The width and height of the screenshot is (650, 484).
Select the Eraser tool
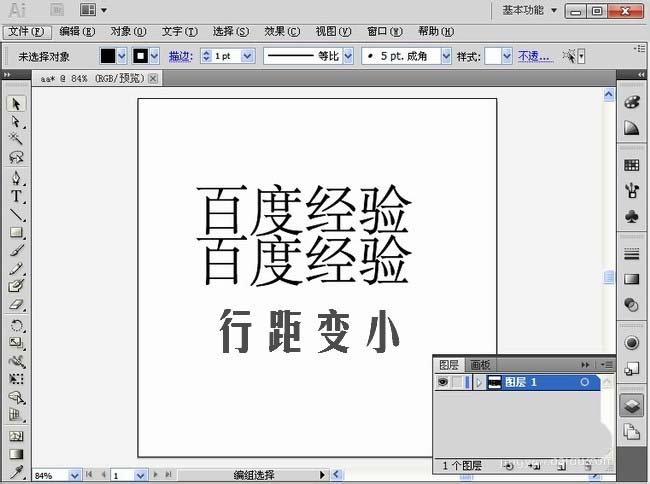click(16, 305)
